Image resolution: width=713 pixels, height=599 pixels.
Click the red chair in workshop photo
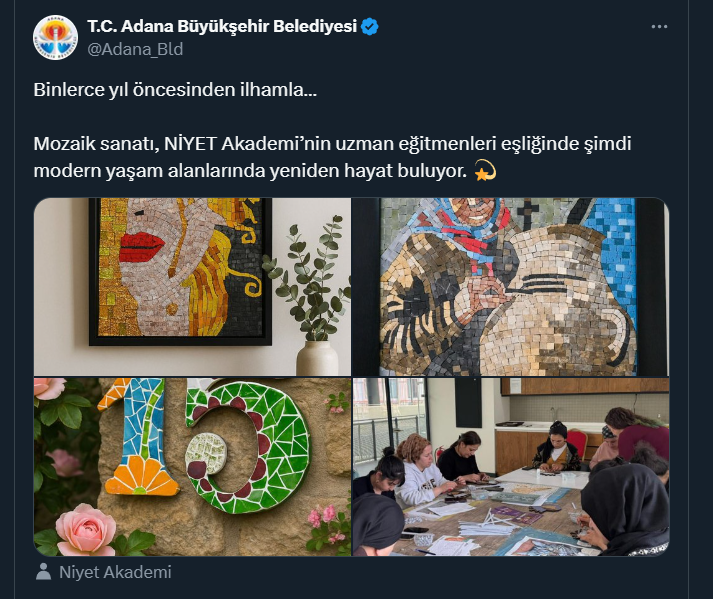click(x=577, y=443)
